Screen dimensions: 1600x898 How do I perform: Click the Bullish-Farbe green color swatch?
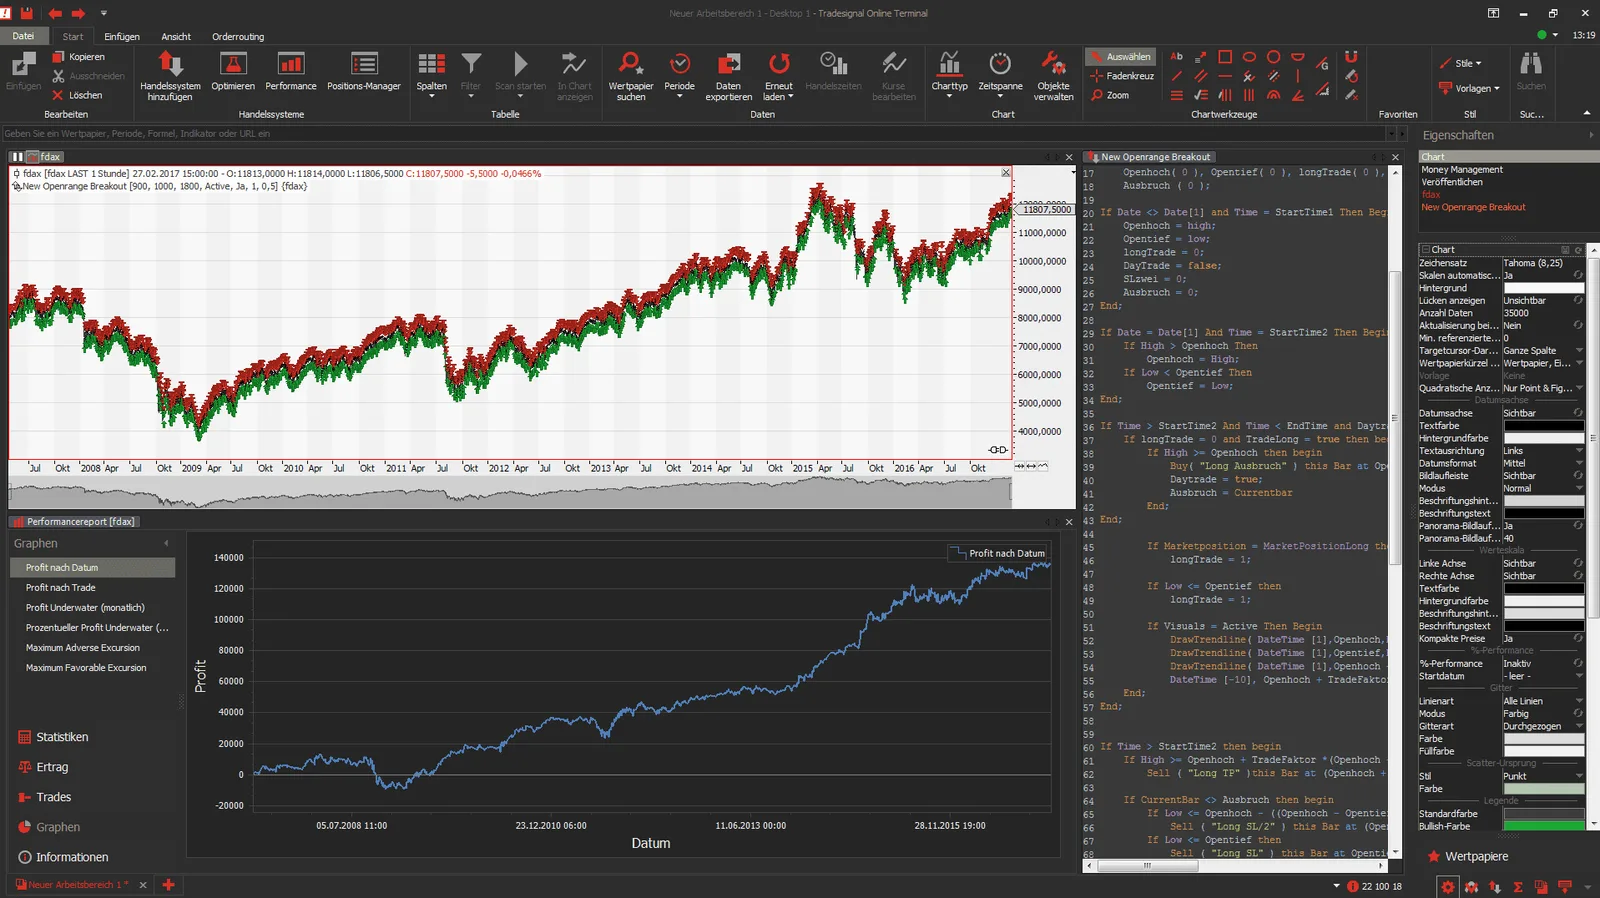1544,826
